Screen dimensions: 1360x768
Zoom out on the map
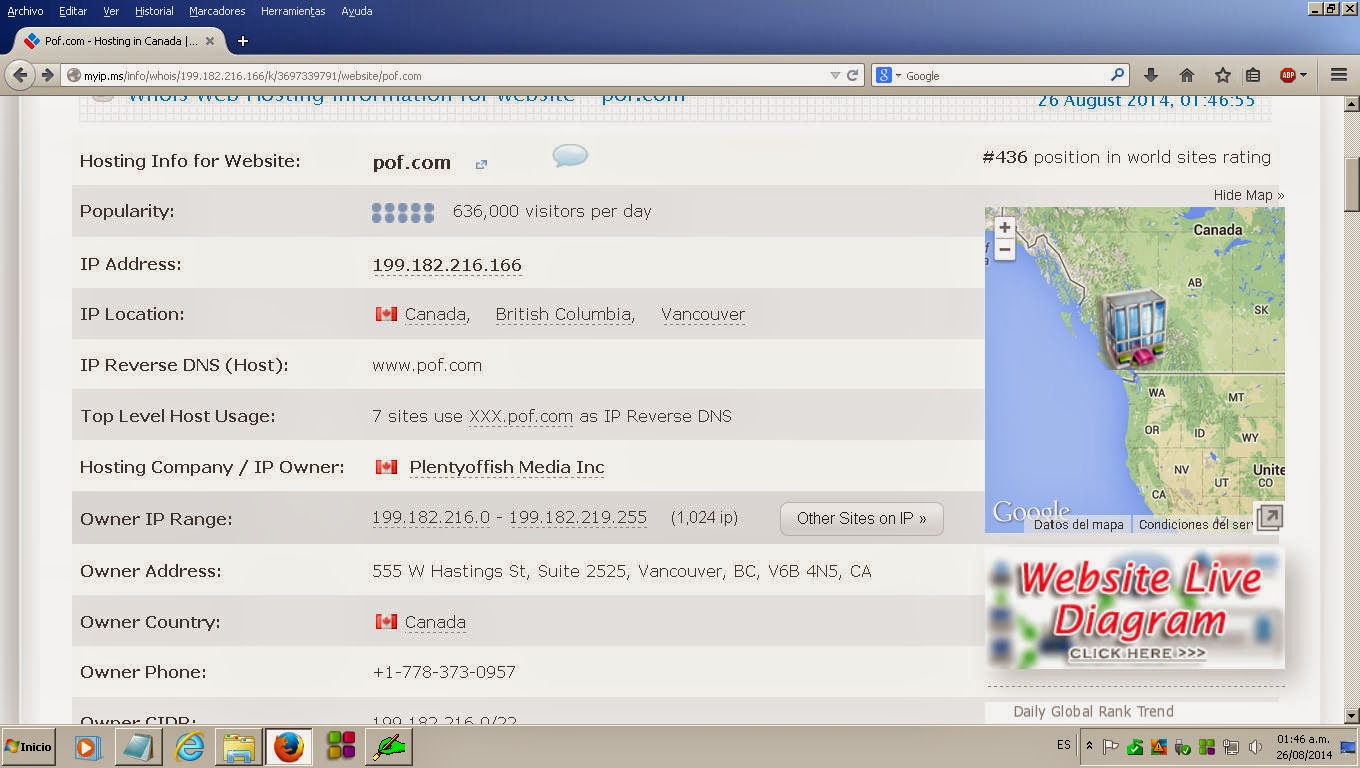(1005, 249)
